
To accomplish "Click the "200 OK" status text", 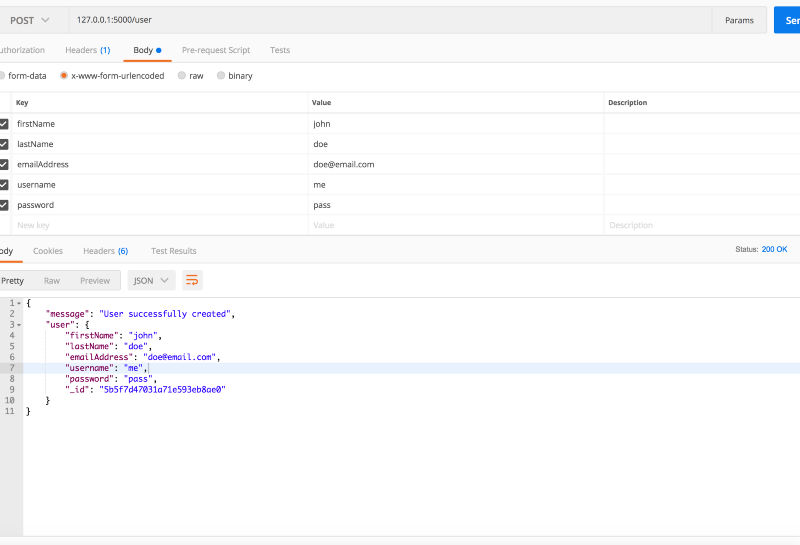I will 774,249.
